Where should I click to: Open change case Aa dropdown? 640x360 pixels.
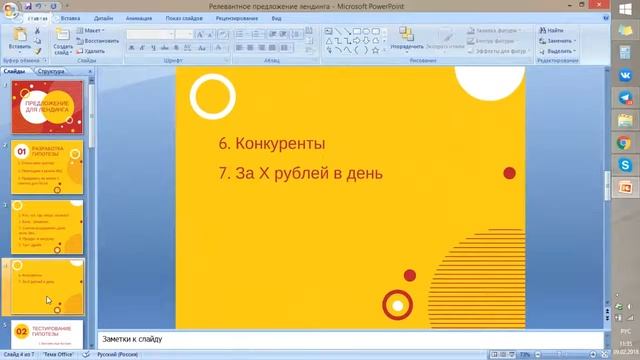pyautogui.click(x=202, y=48)
